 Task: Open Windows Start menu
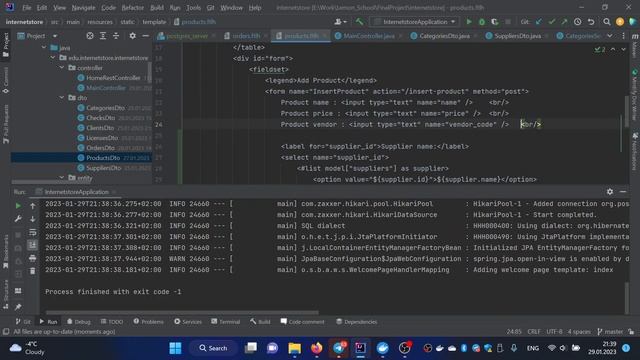[x=175, y=348]
